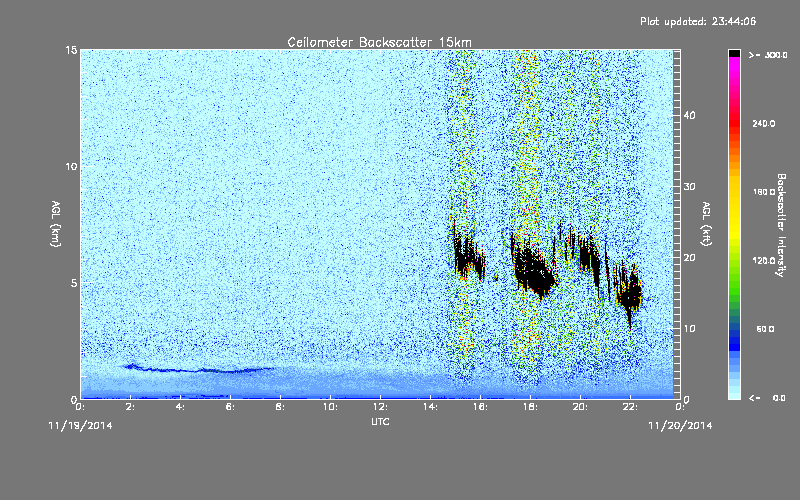Click the '2:' hour label on time axis
Image resolution: width=800 pixels, height=500 pixels.
[130, 407]
